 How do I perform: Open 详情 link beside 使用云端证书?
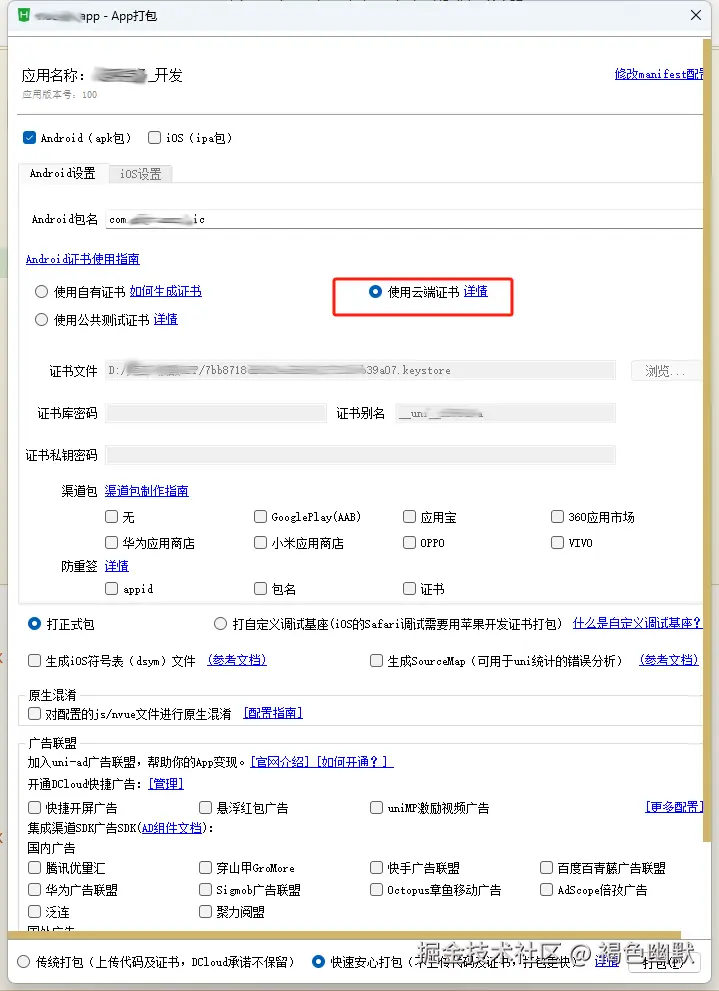[476, 291]
